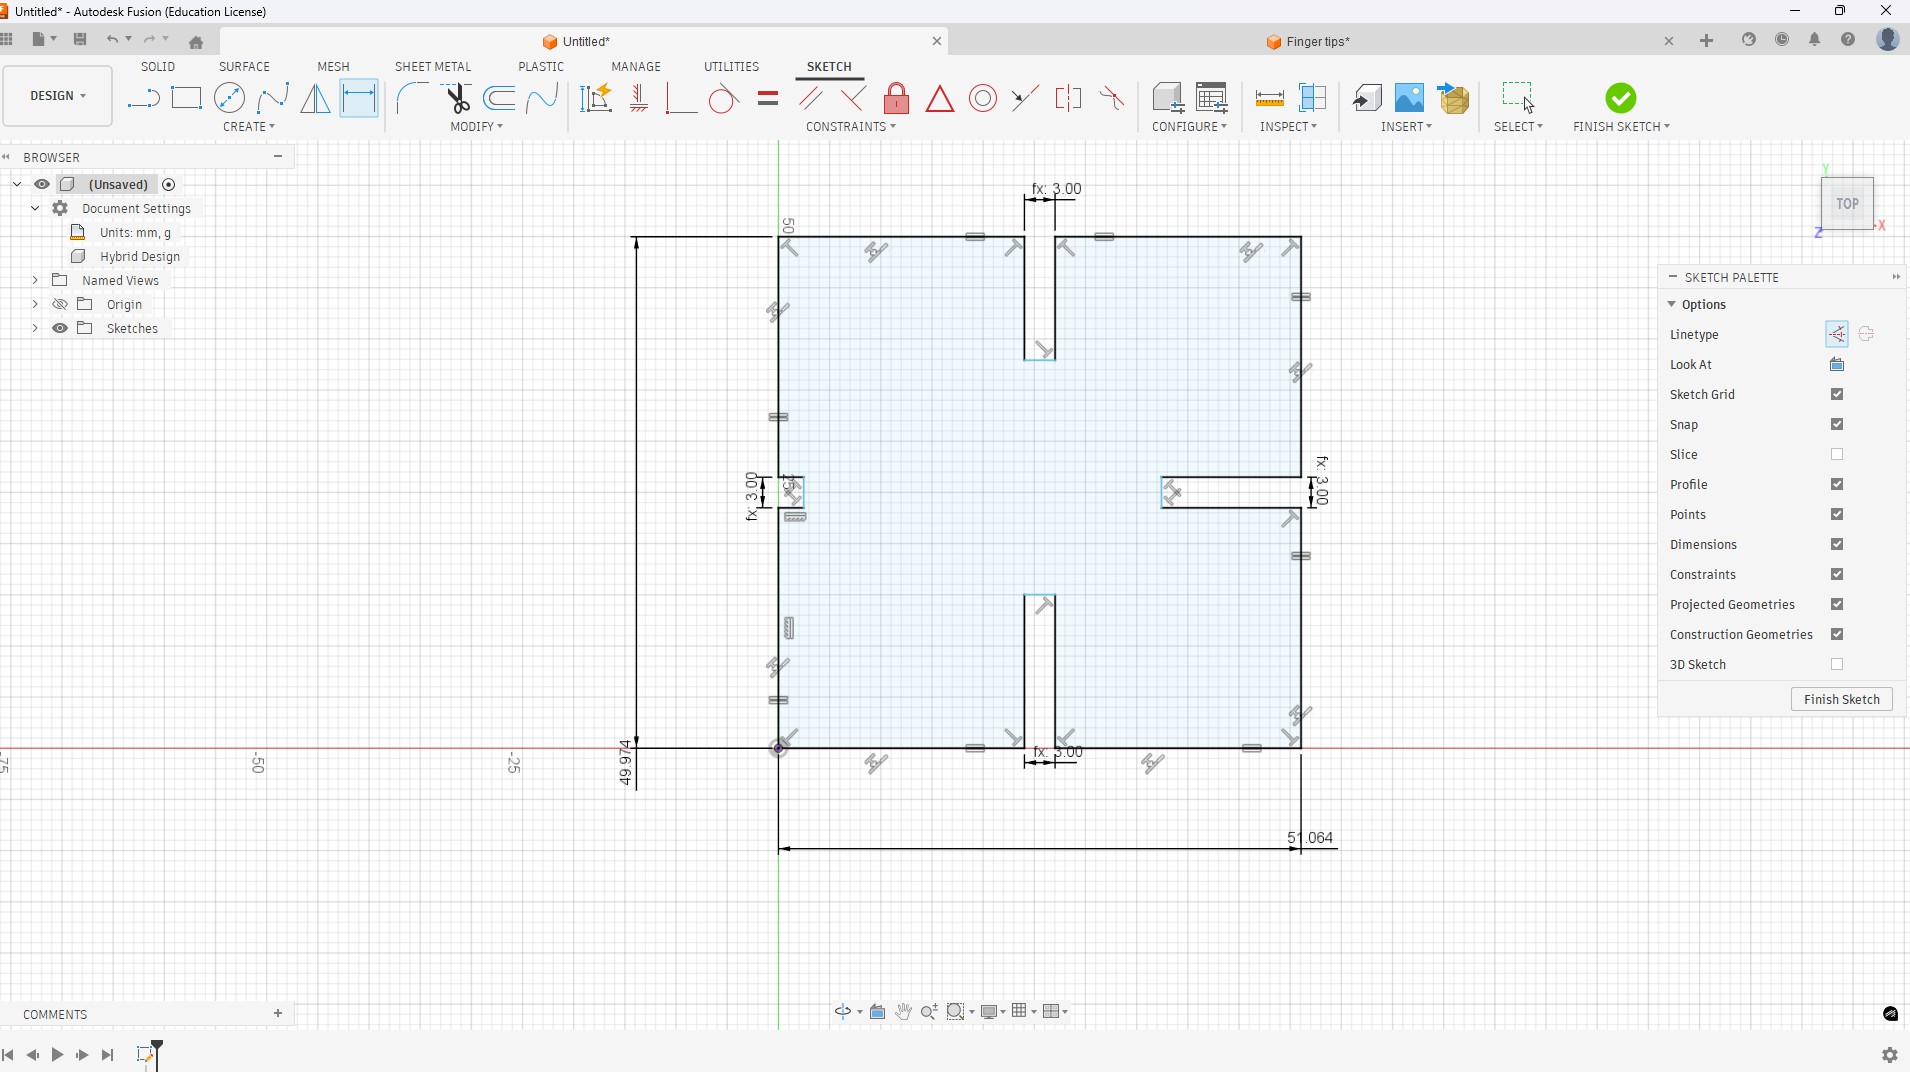Click the Pan hand tool

point(903,1012)
